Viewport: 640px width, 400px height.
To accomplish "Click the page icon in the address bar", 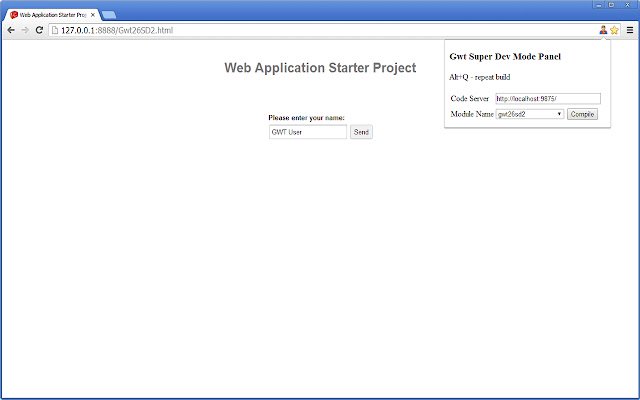I will 55,30.
